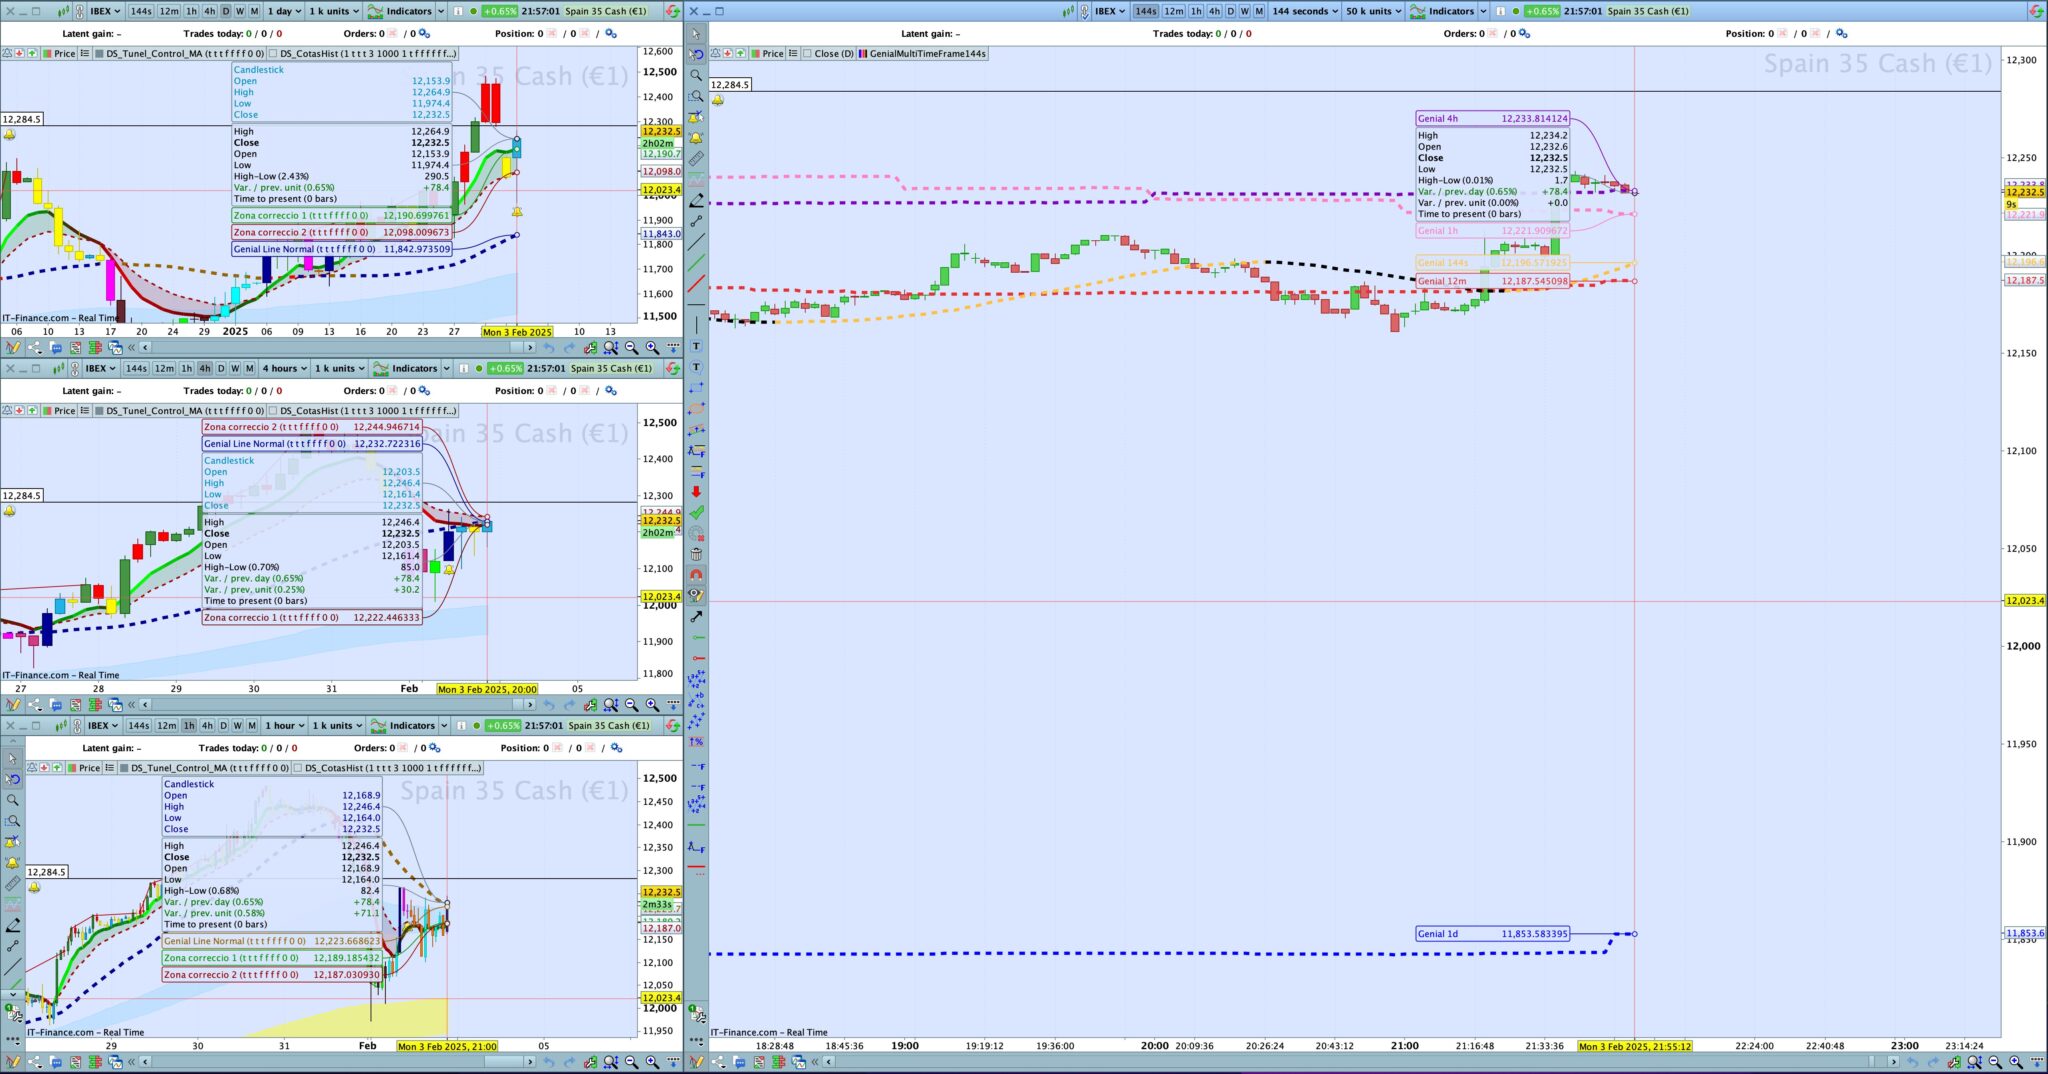Zoom in on the 4 hours chart
Viewport: 2048px width, 1074px height.
click(652, 705)
